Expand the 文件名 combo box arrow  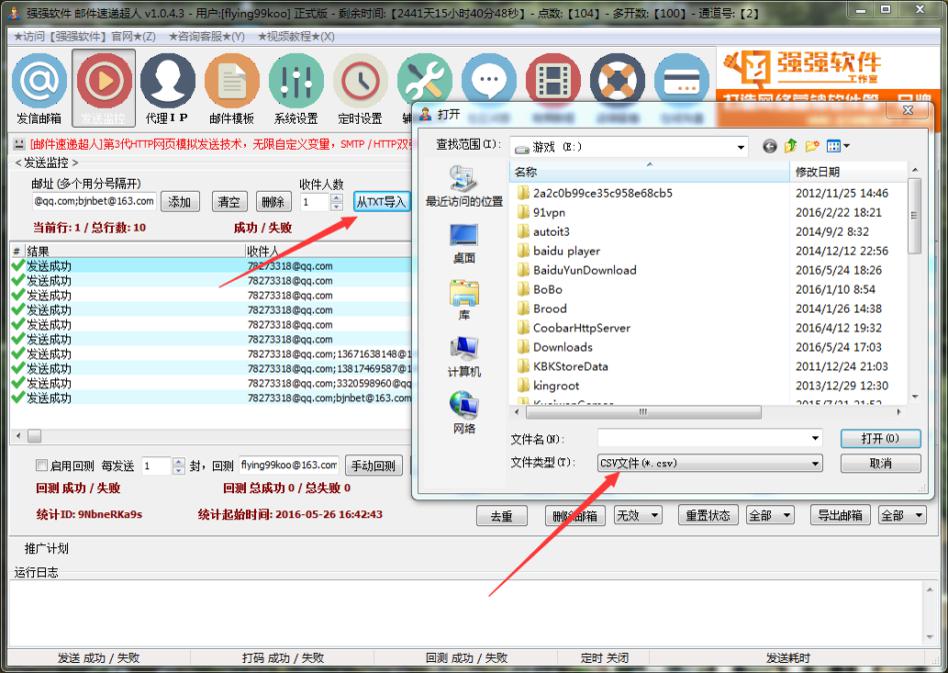815,438
